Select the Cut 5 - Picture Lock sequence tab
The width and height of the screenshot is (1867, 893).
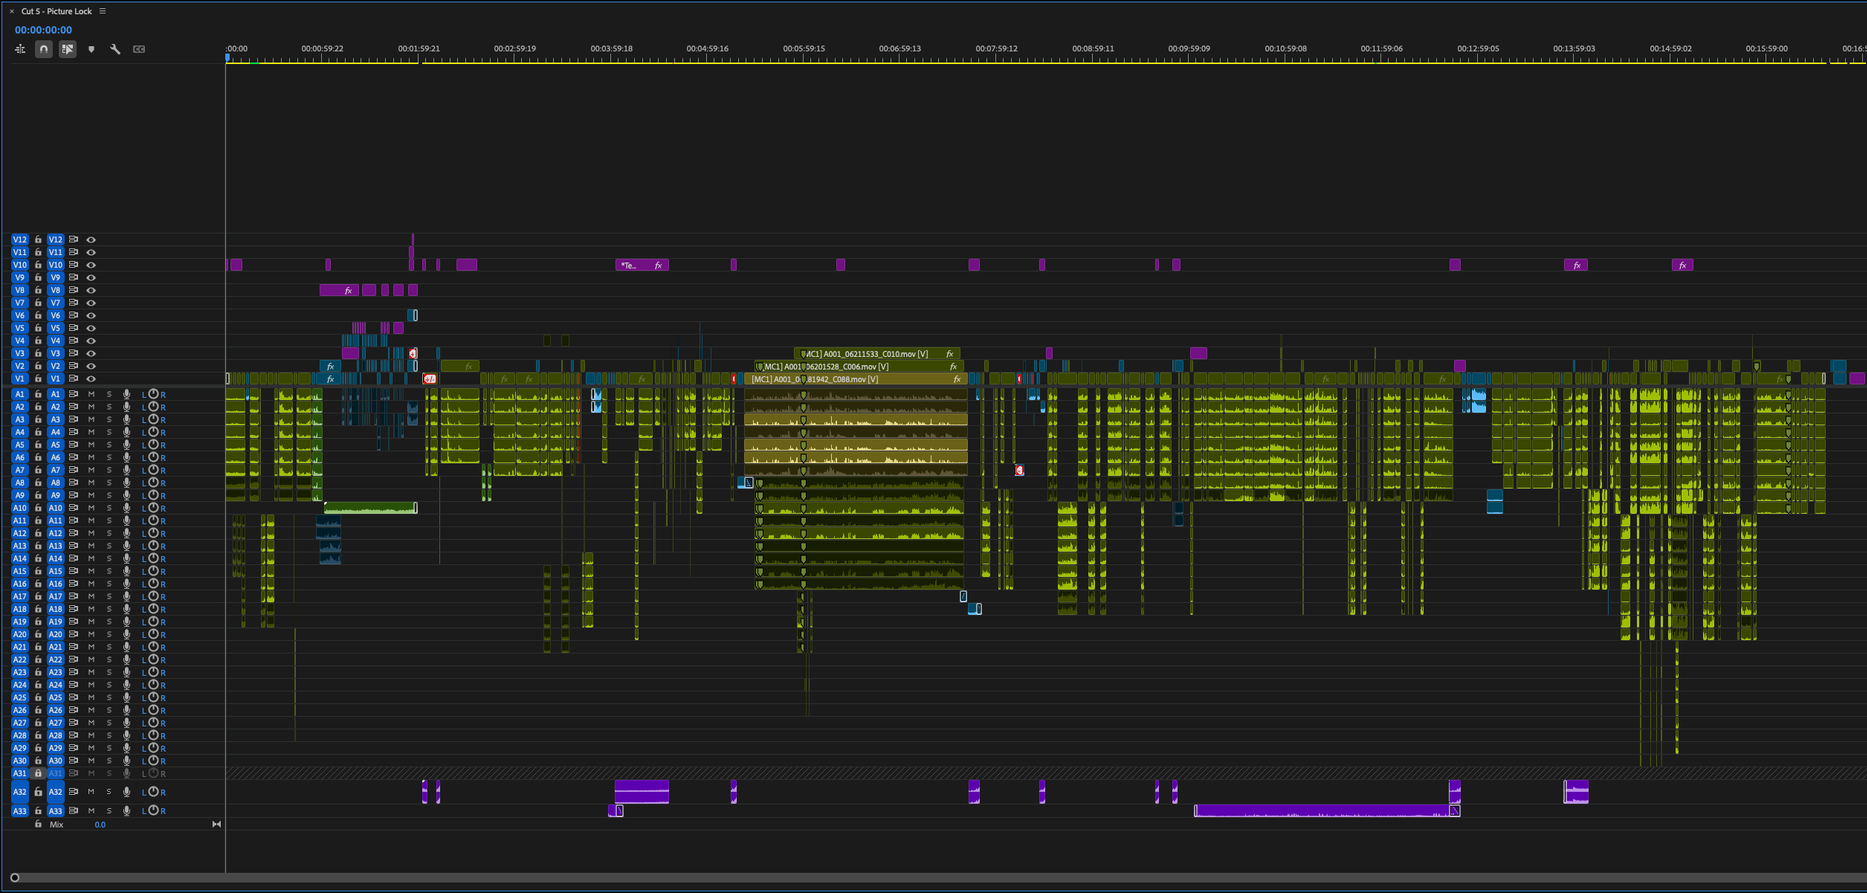click(56, 11)
